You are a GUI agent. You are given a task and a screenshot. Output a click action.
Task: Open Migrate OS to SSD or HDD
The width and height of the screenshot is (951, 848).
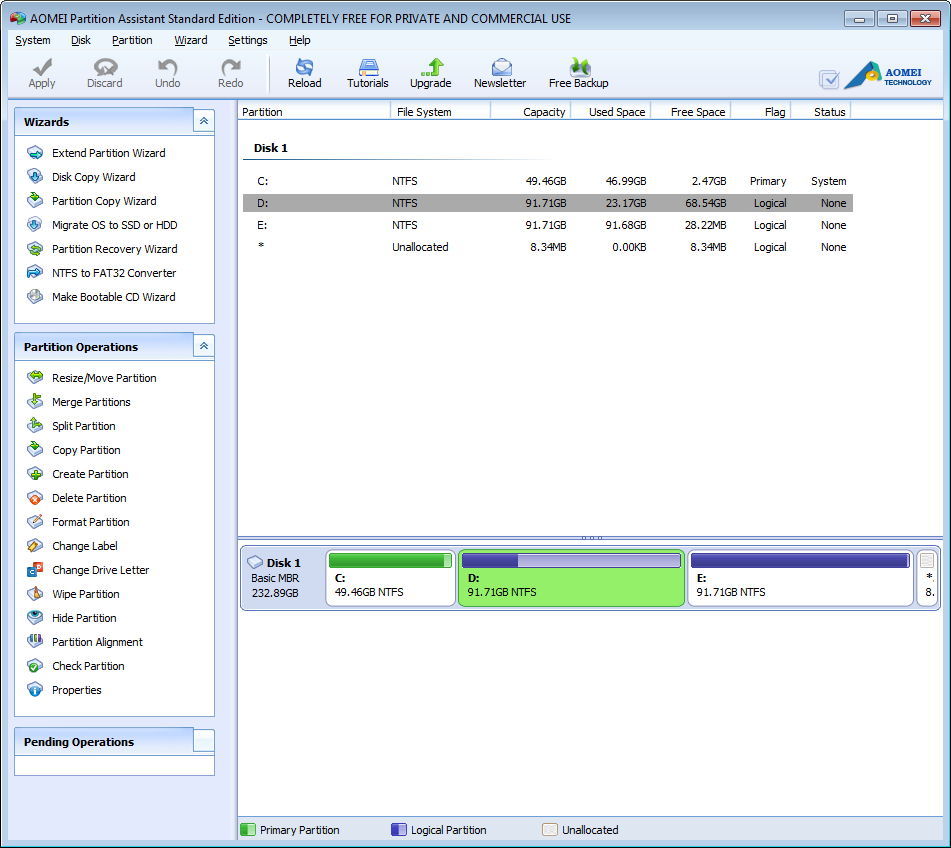115,225
